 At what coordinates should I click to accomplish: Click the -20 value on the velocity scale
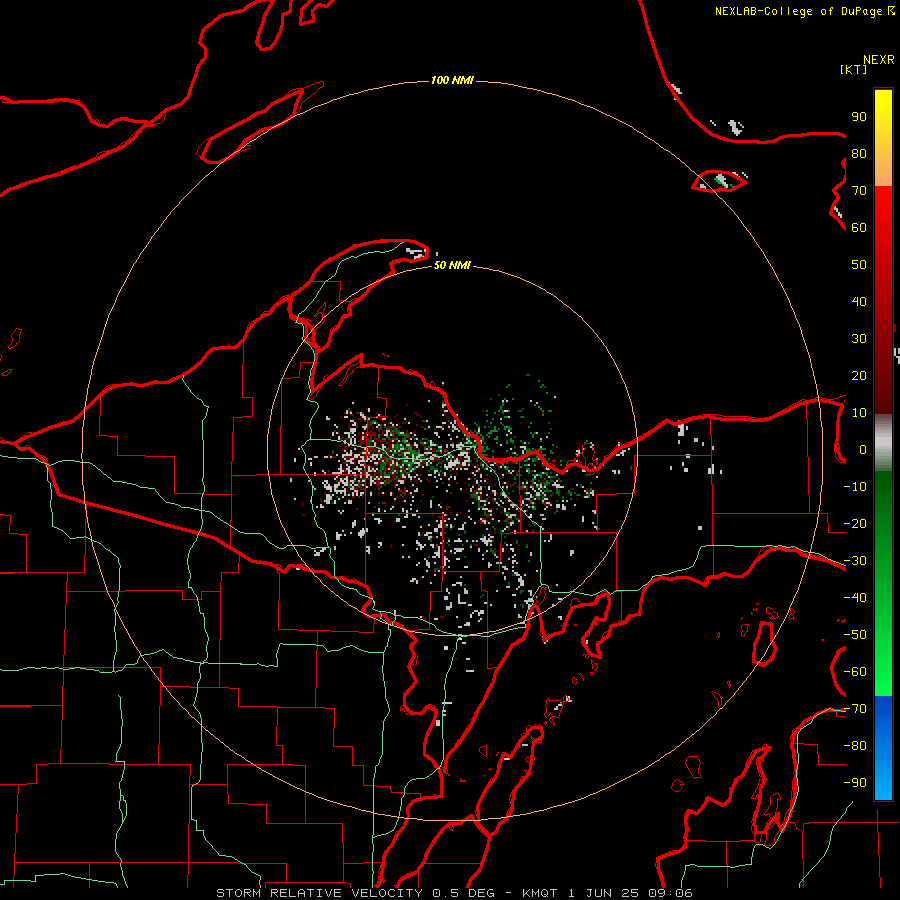(x=855, y=524)
